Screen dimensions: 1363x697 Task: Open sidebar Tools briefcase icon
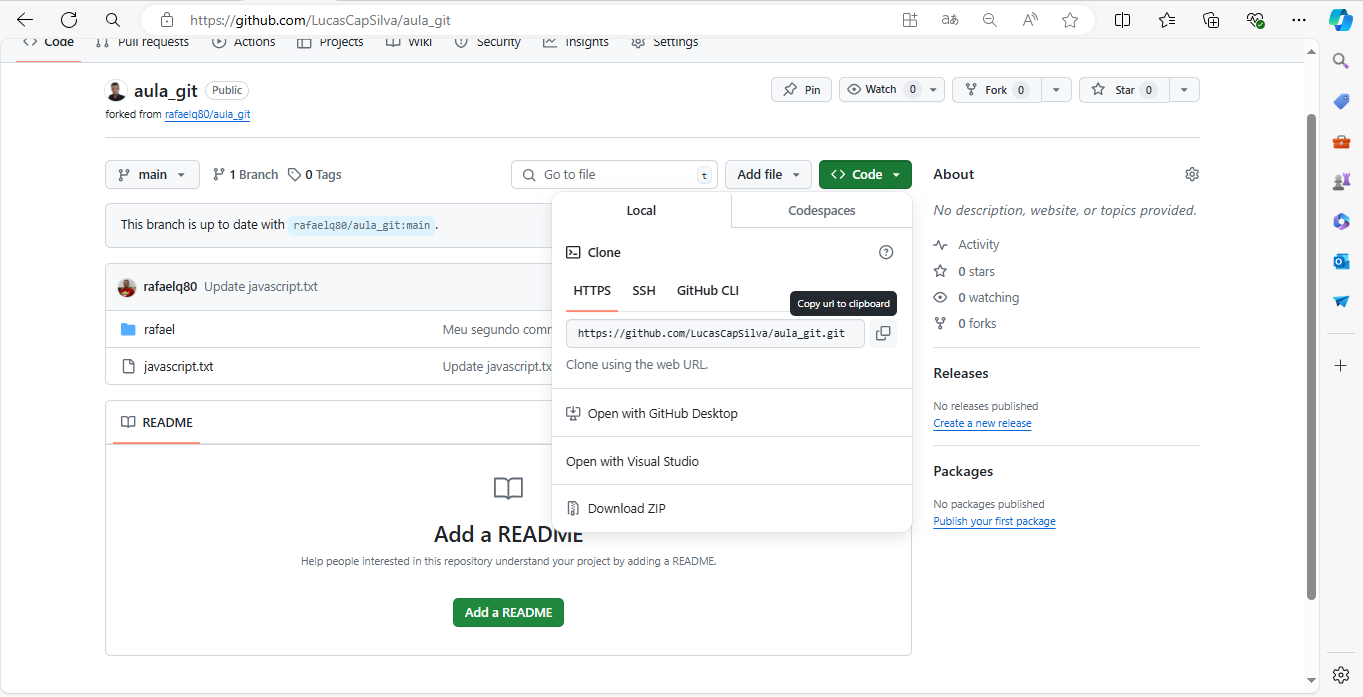[x=1341, y=141]
